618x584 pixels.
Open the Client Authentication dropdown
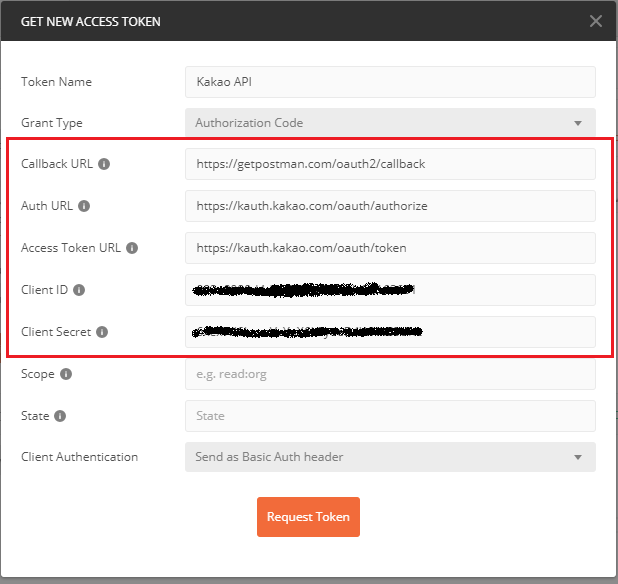(x=390, y=457)
